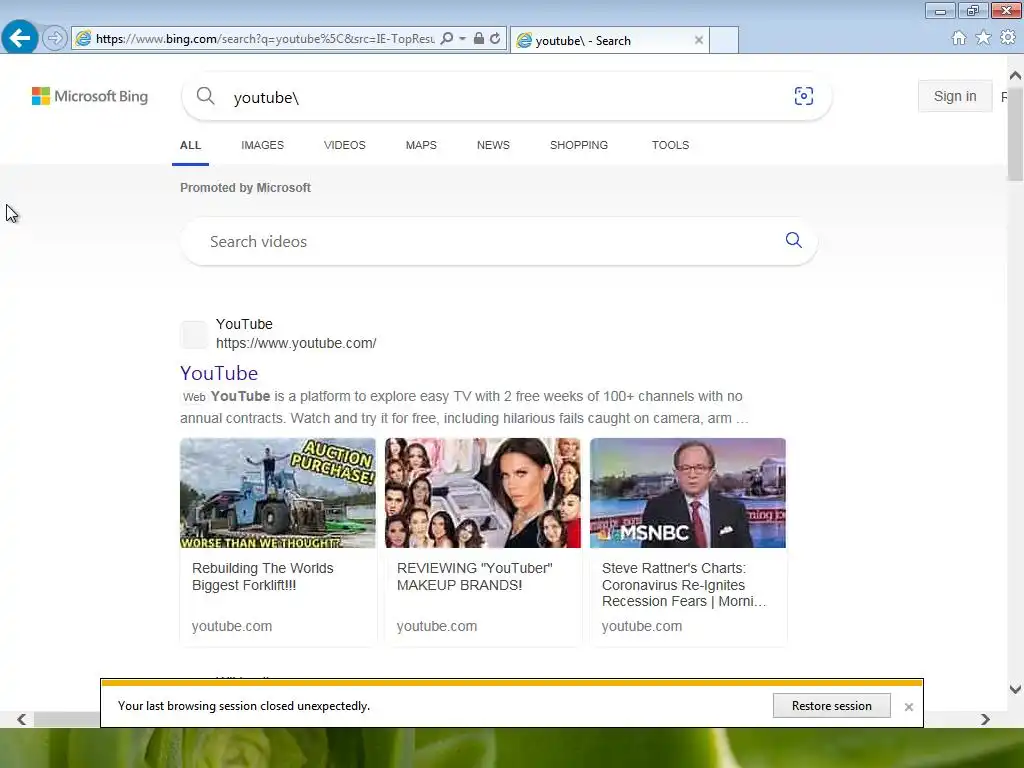Viewport: 1024px width, 768px height.
Task: Click the Bing search magnifier icon
Action: pyautogui.click(x=205, y=96)
